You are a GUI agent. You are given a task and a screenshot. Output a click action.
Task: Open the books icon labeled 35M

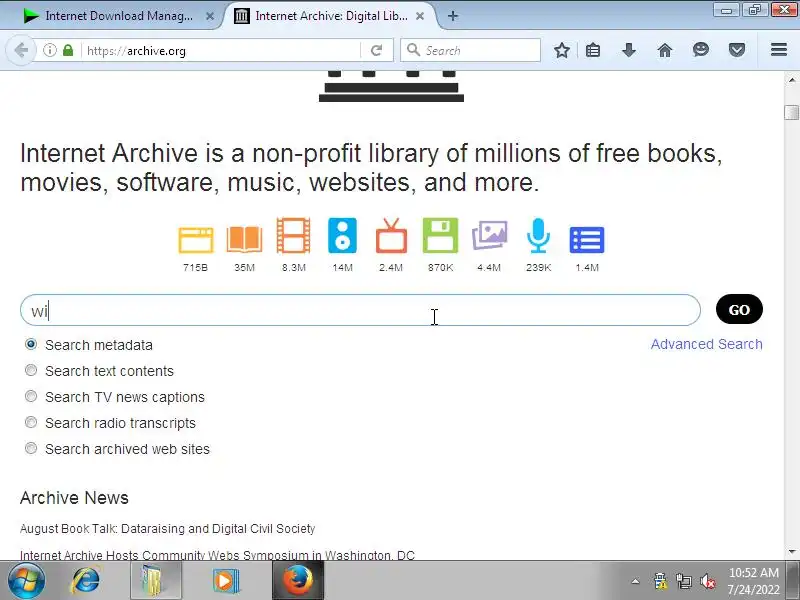coord(244,239)
